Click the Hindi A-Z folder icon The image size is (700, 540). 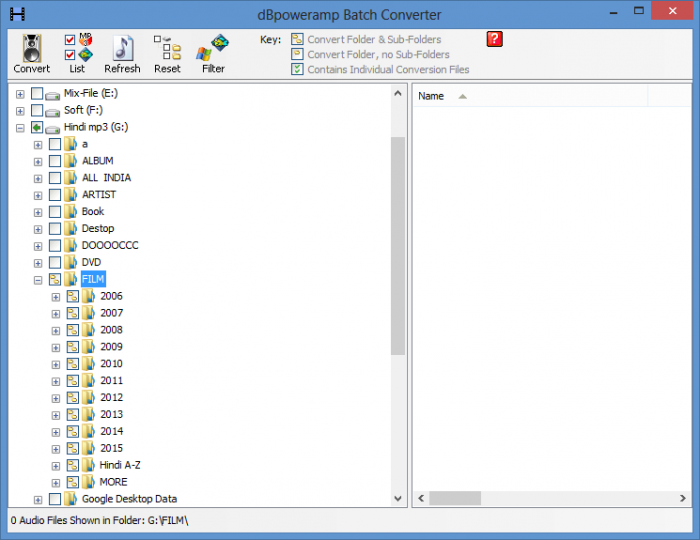(89, 465)
